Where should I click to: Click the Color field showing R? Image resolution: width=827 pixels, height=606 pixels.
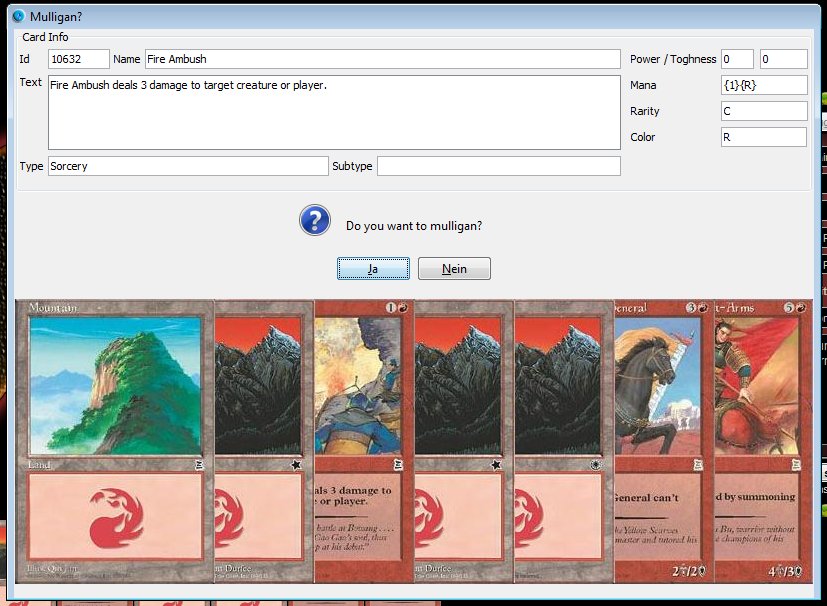(764, 137)
